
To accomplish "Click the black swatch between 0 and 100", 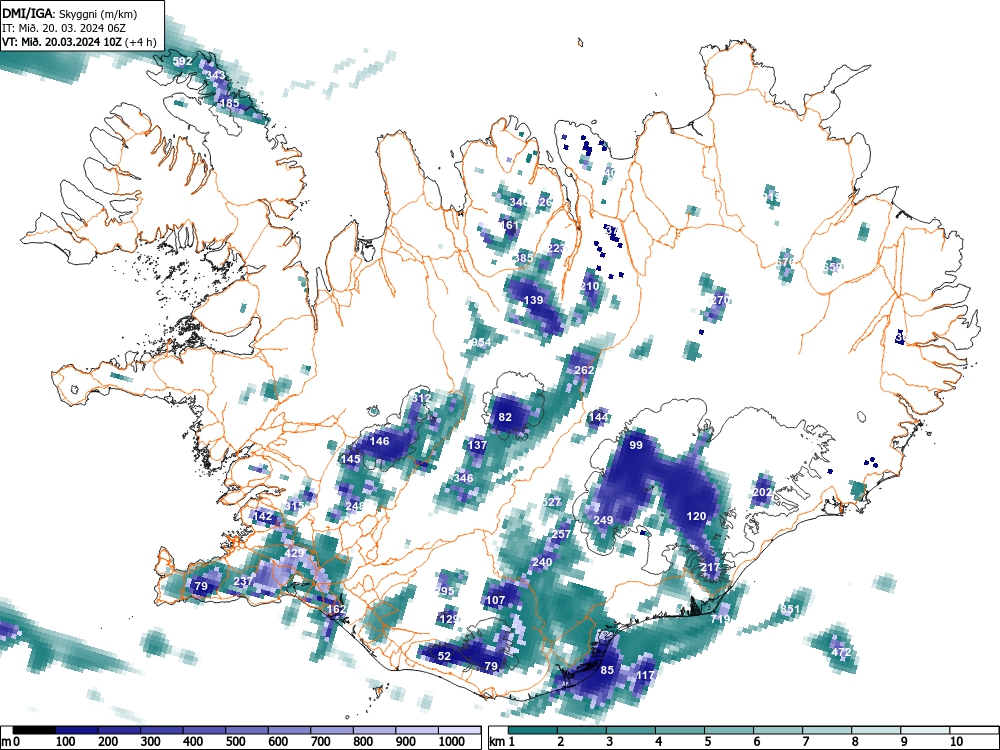I will coord(34,730).
